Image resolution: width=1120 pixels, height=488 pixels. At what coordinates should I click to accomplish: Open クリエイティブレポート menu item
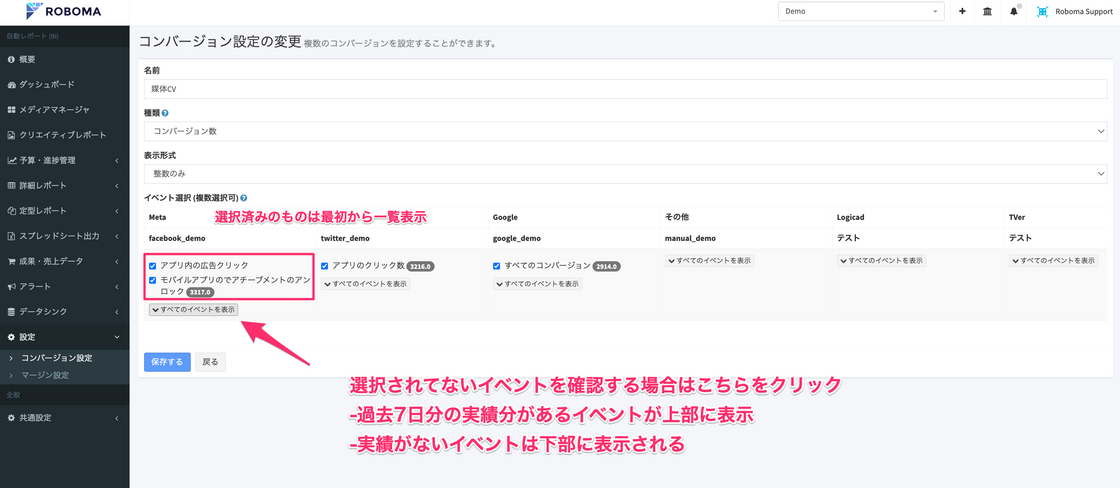point(65,135)
